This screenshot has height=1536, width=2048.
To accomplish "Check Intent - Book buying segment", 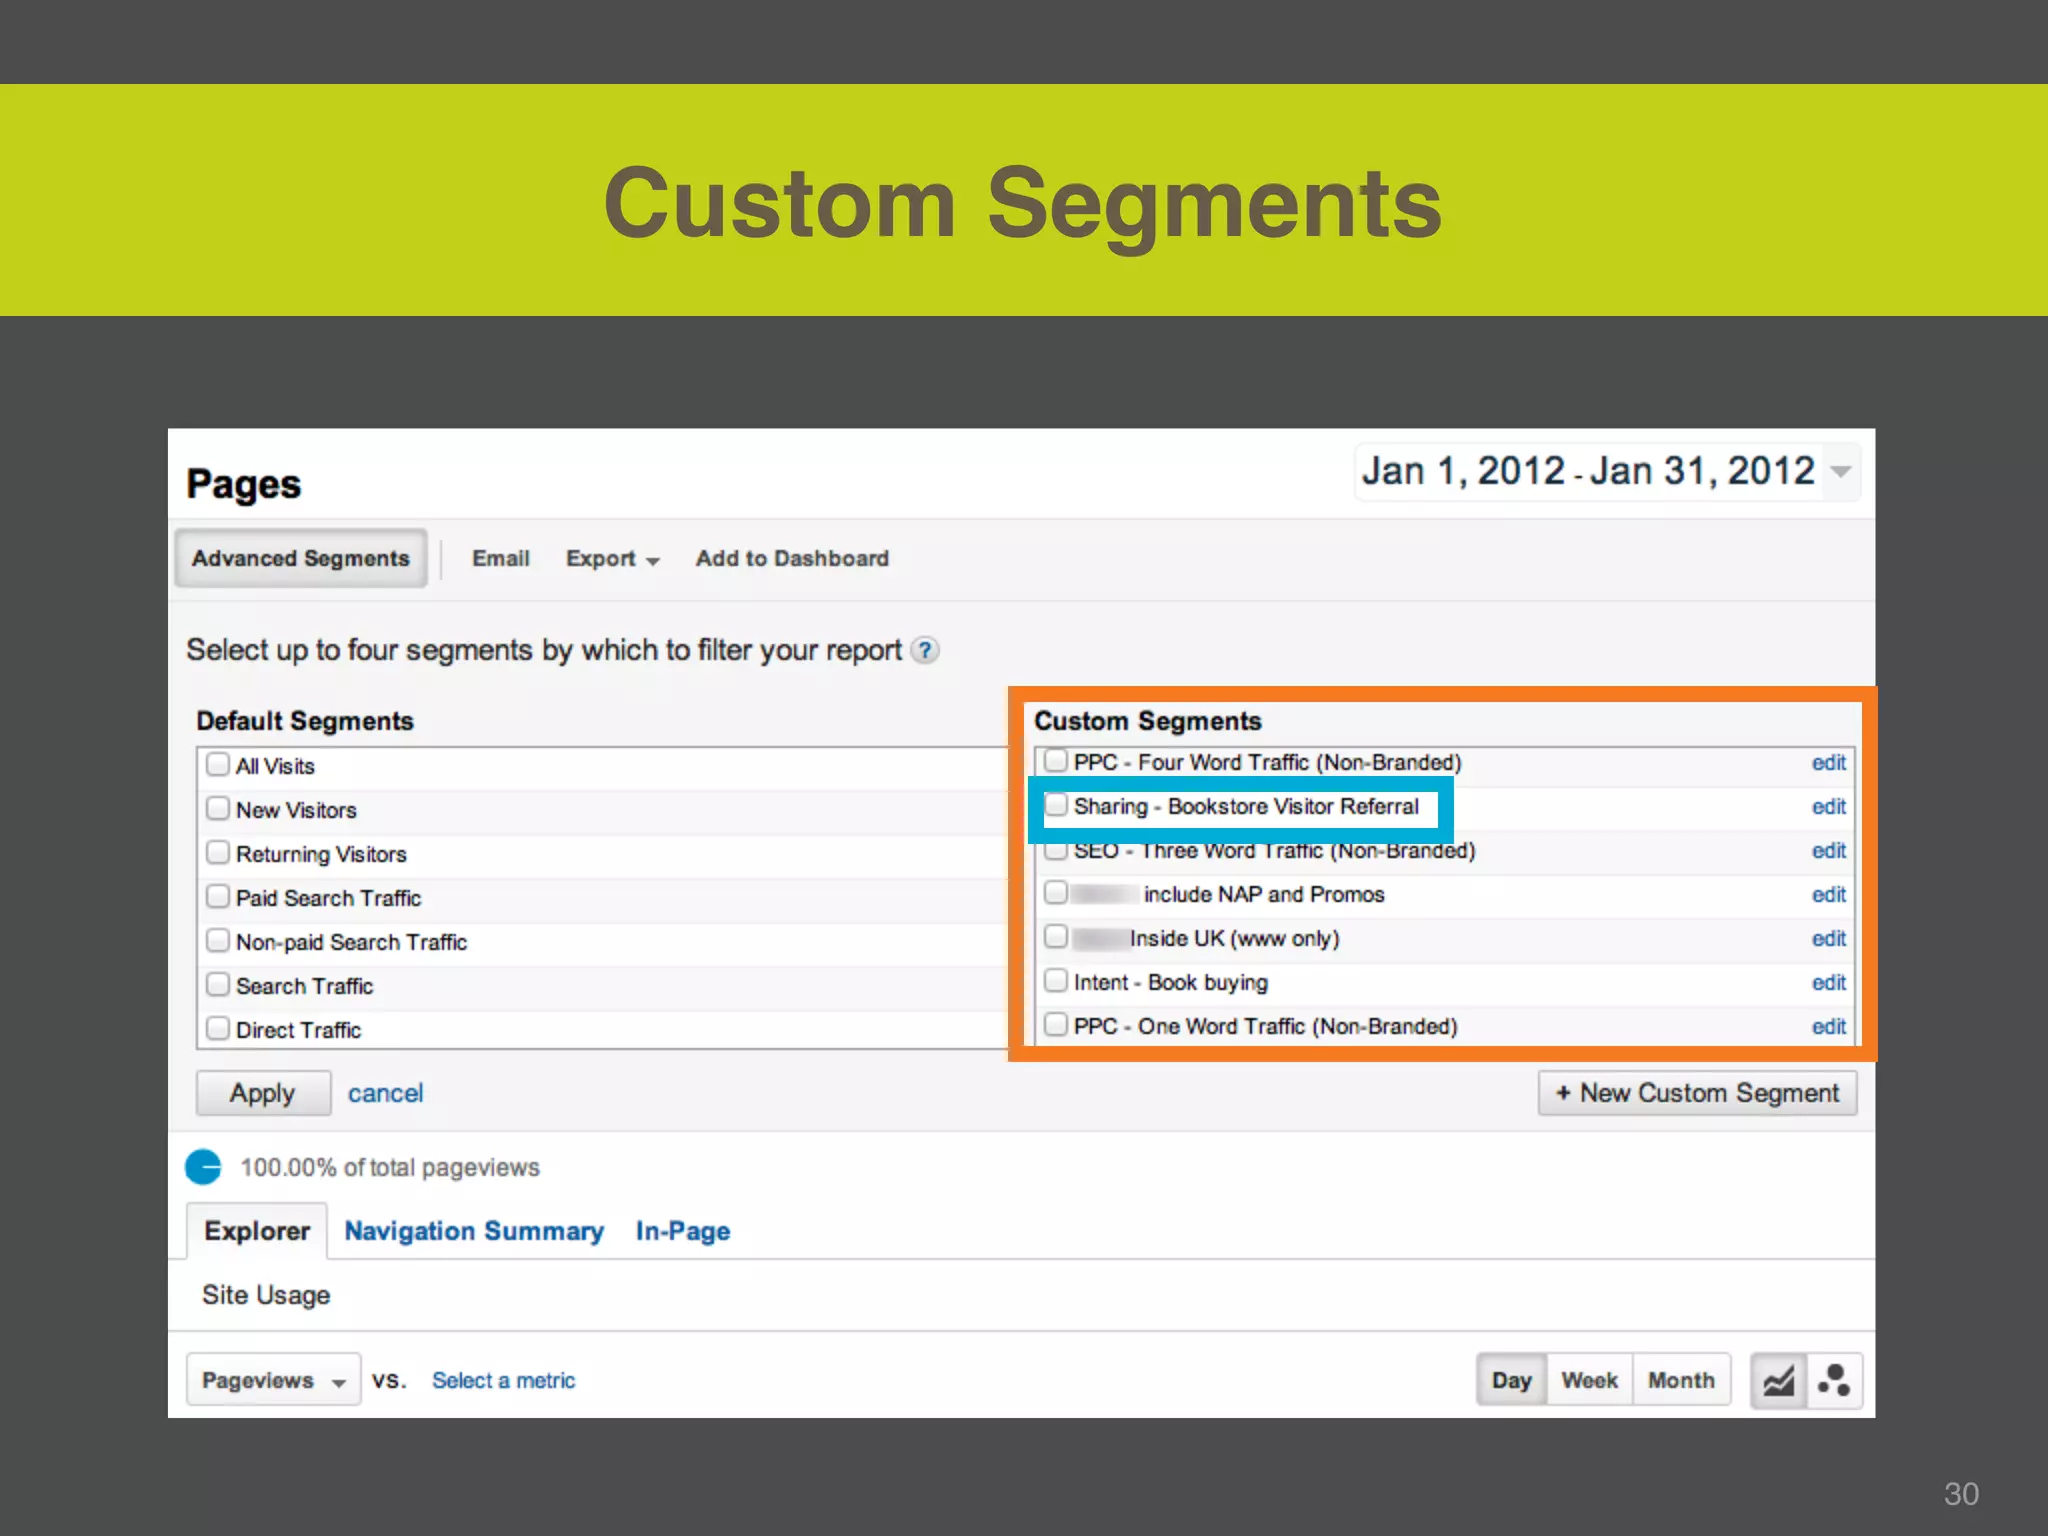I will point(1056,981).
